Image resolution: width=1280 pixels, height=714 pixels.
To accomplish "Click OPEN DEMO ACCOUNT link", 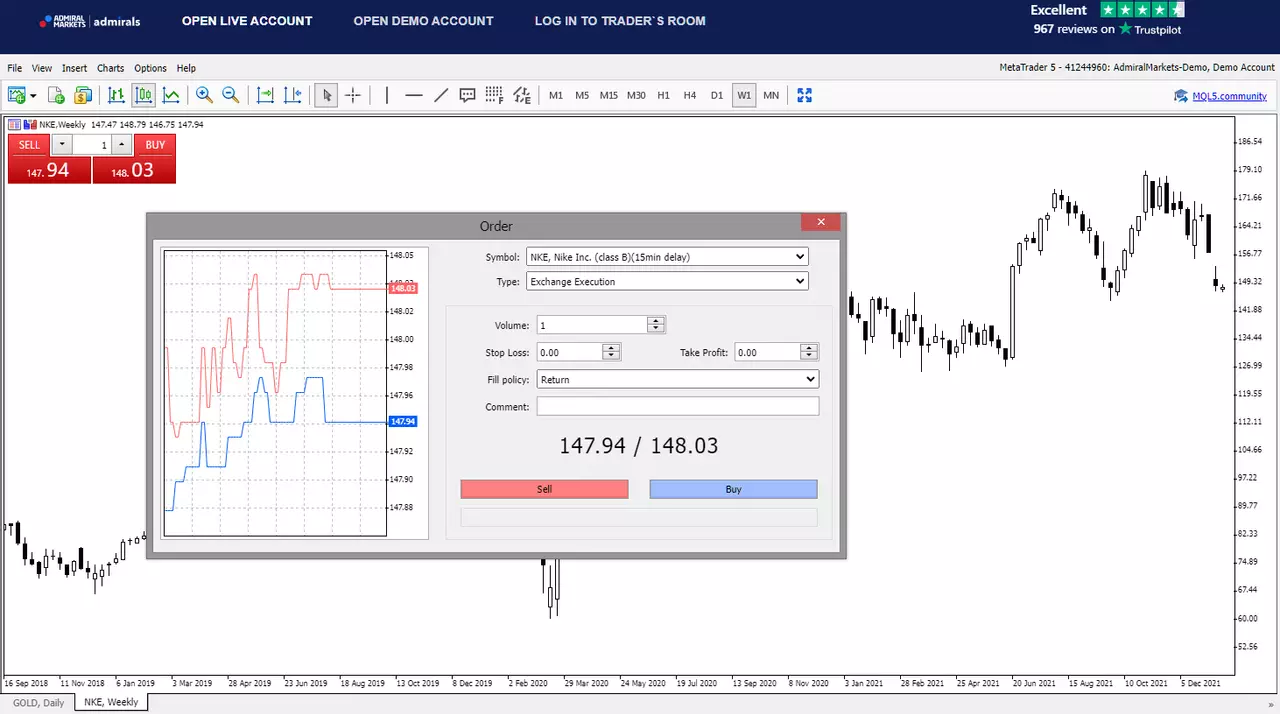I will click(423, 20).
